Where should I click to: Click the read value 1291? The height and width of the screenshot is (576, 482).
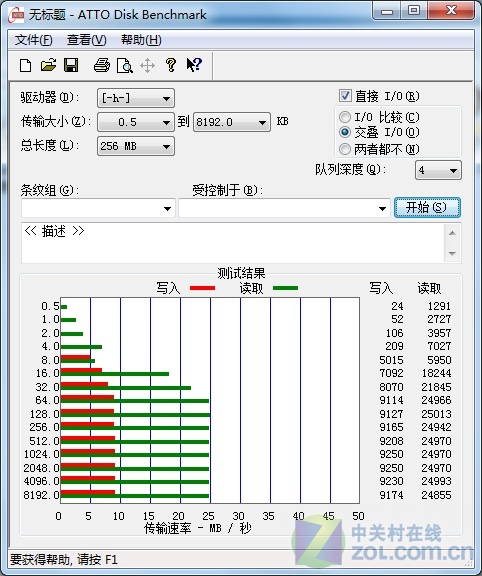[439, 306]
